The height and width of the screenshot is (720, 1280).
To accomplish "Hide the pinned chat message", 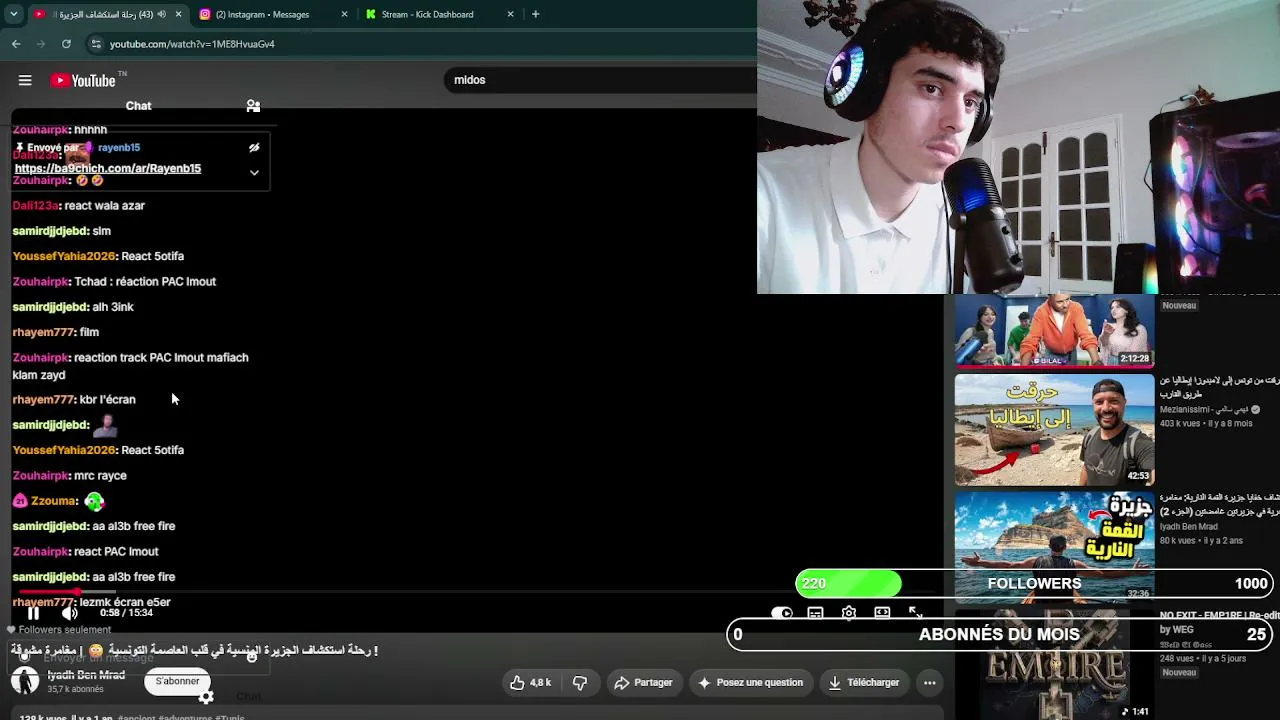I will click(x=254, y=147).
